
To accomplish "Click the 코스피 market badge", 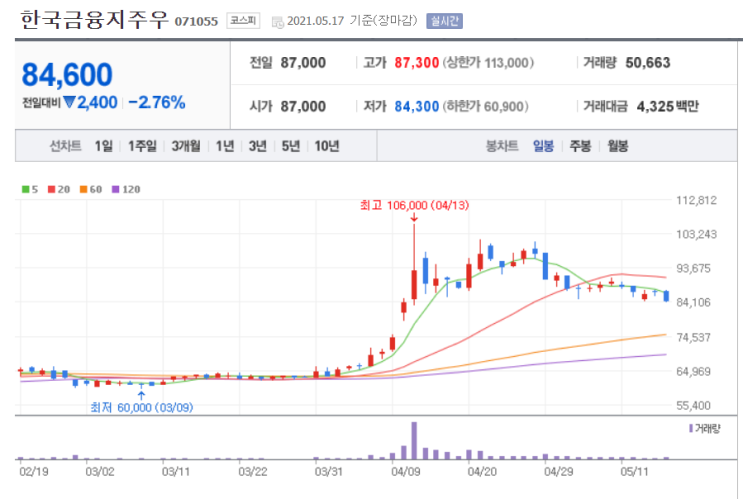I will [243, 20].
